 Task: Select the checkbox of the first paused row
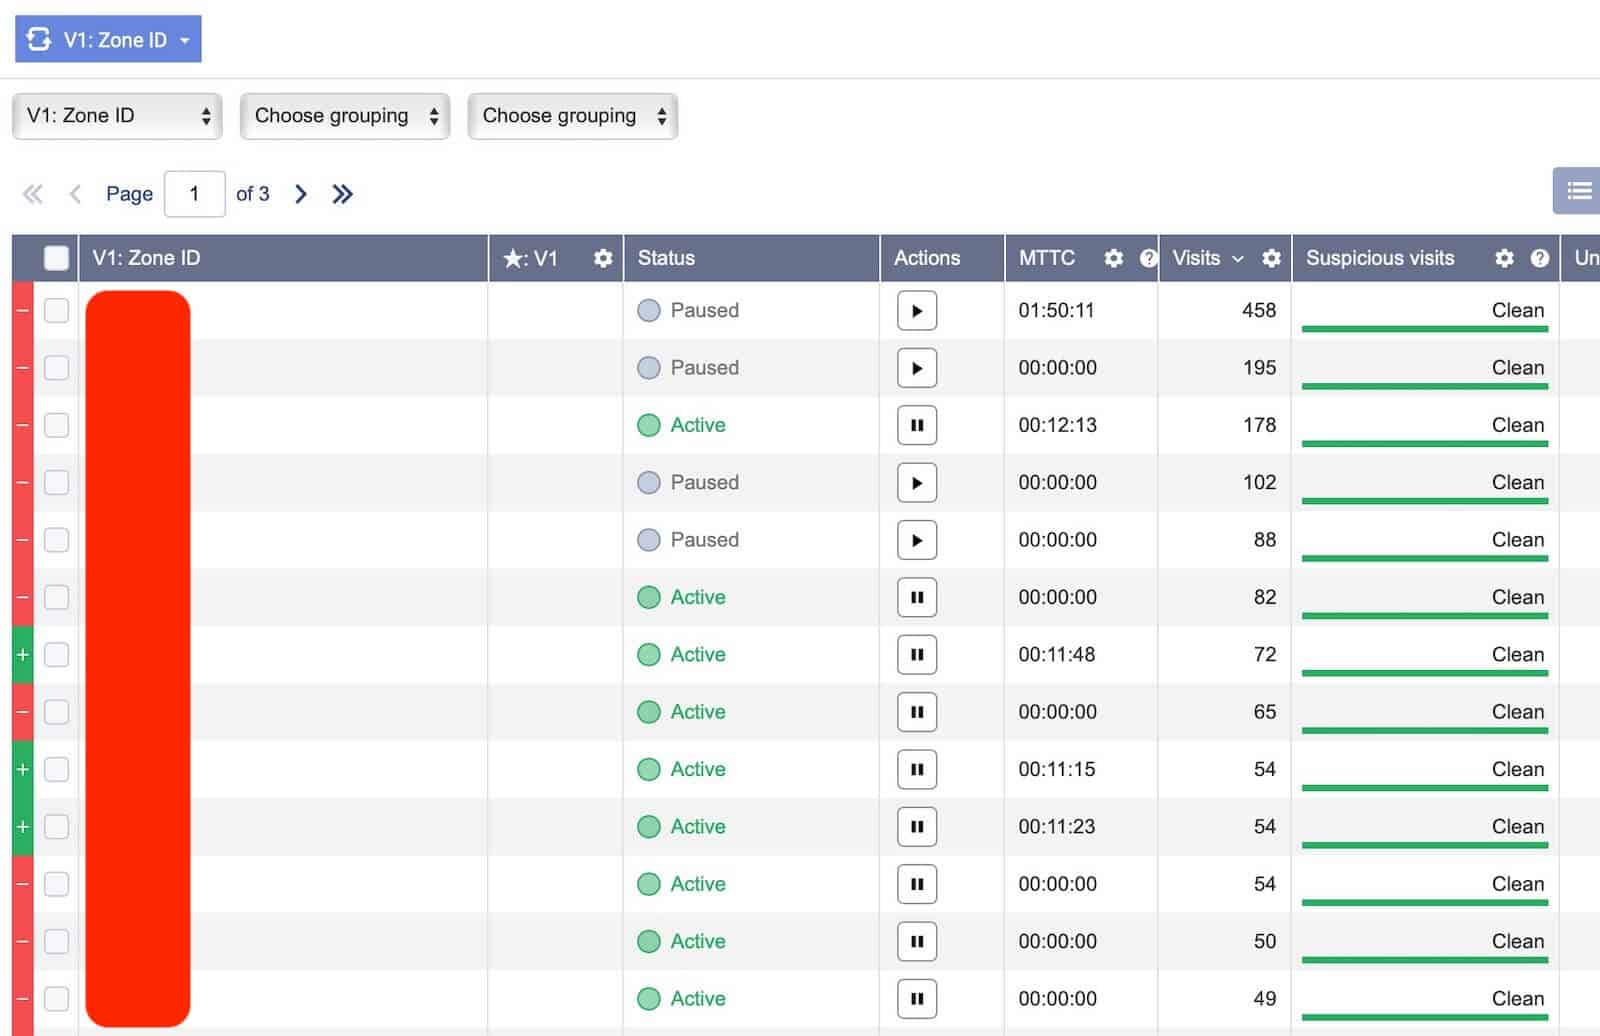[x=56, y=310]
